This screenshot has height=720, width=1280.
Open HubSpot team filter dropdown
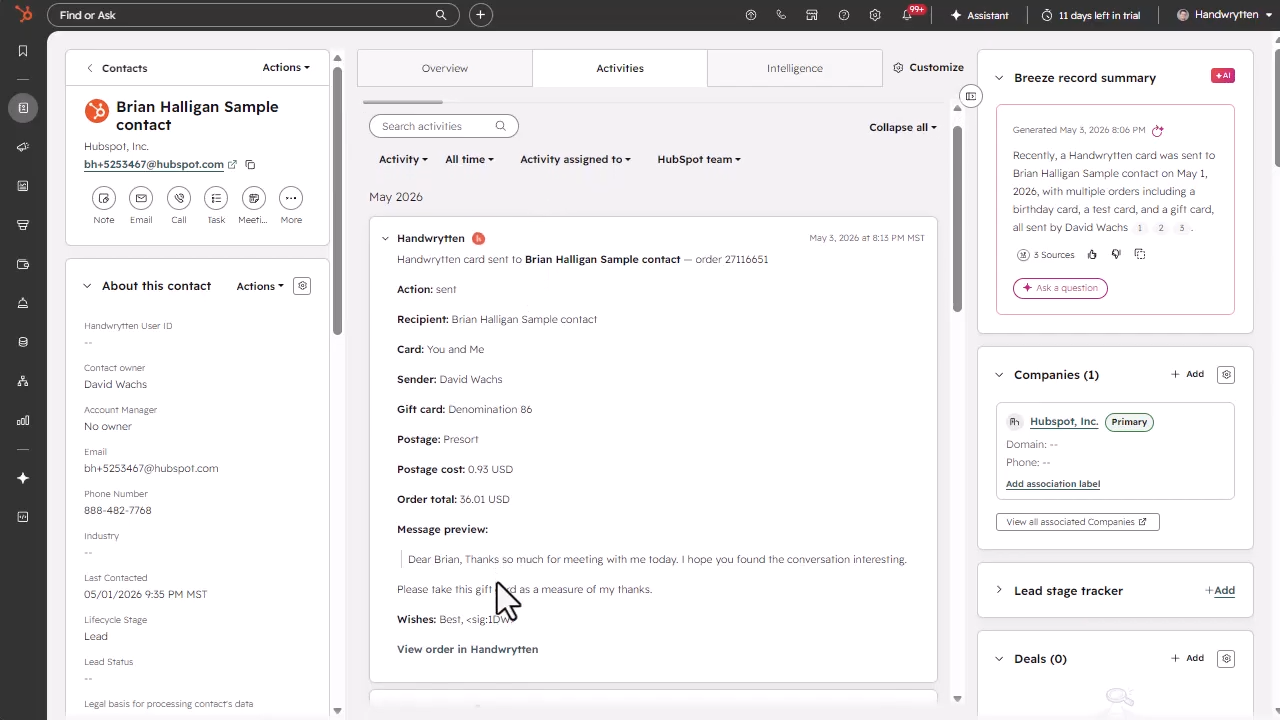pos(699,159)
